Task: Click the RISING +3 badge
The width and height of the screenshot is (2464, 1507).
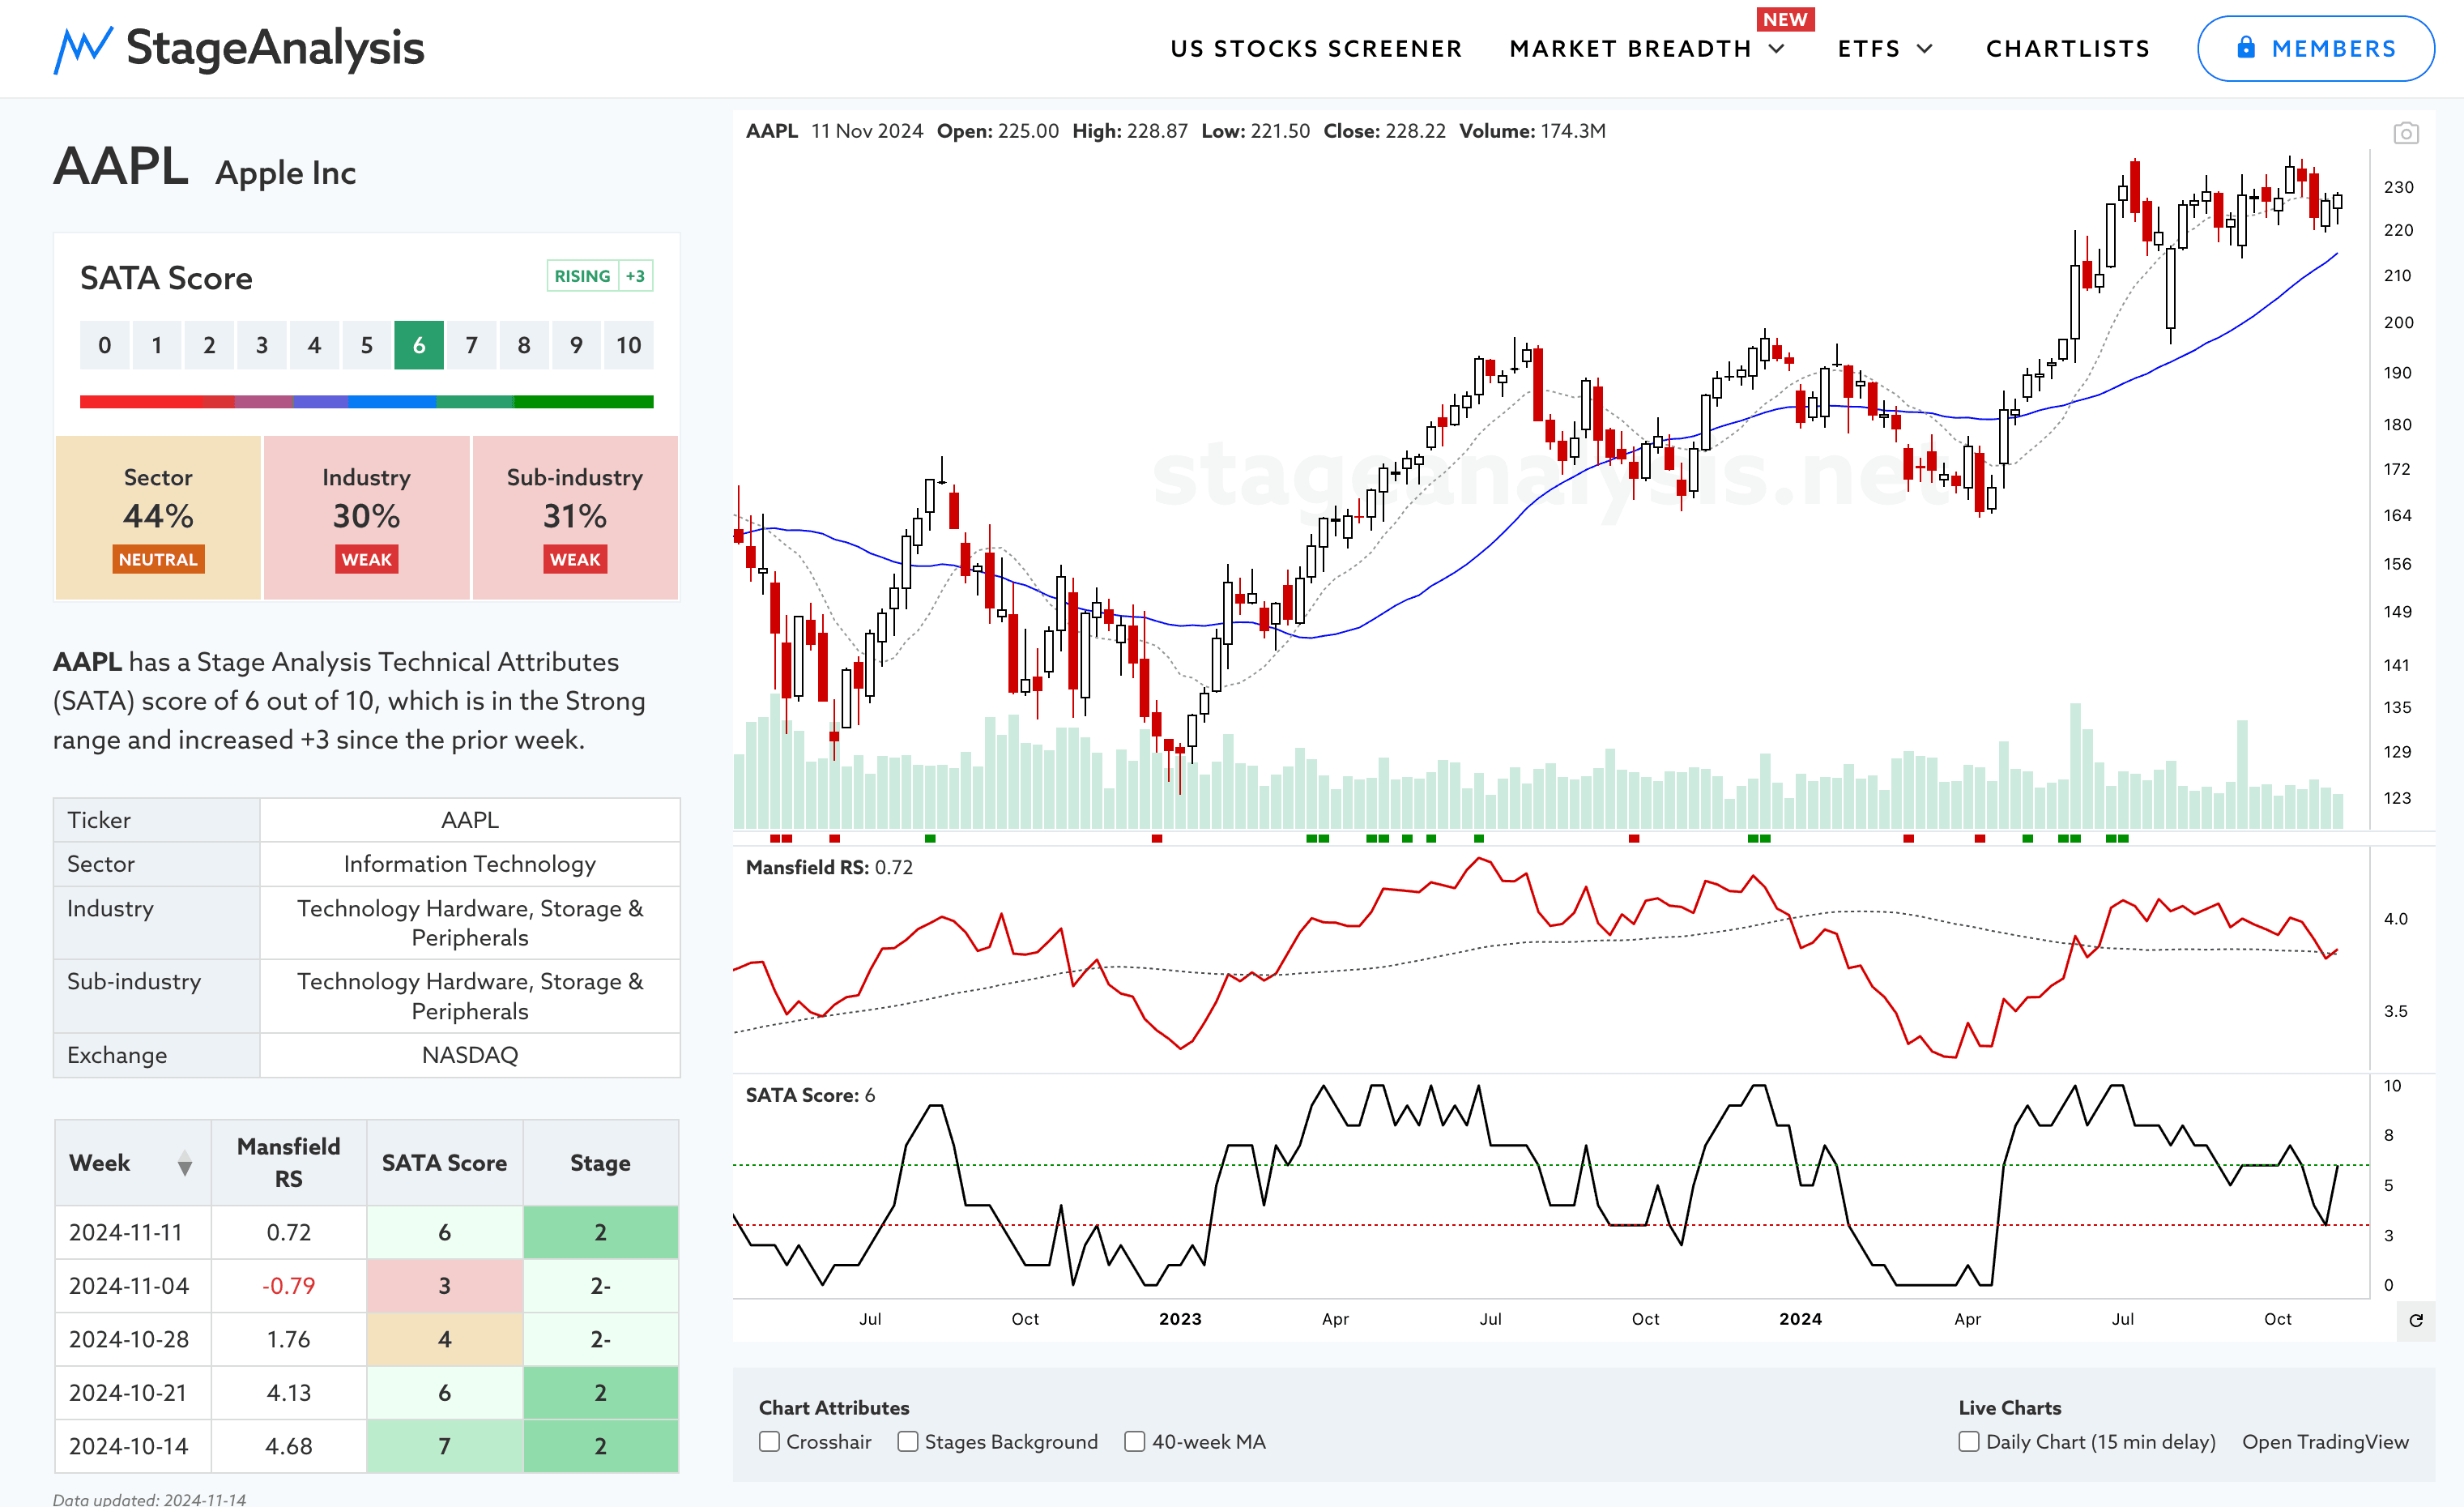Action: click(x=600, y=276)
